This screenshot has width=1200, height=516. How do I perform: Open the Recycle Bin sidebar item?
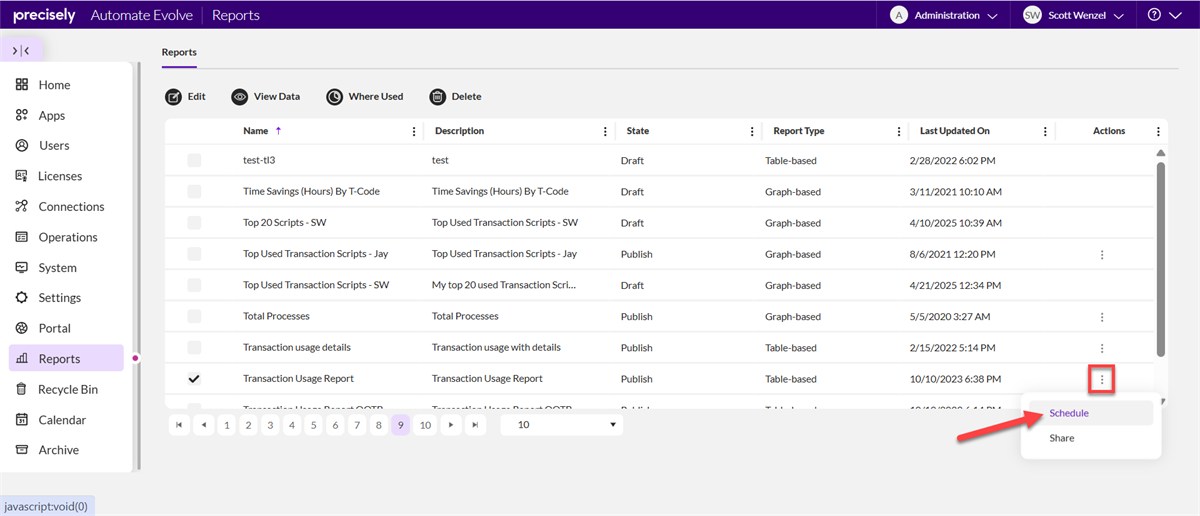click(68, 389)
